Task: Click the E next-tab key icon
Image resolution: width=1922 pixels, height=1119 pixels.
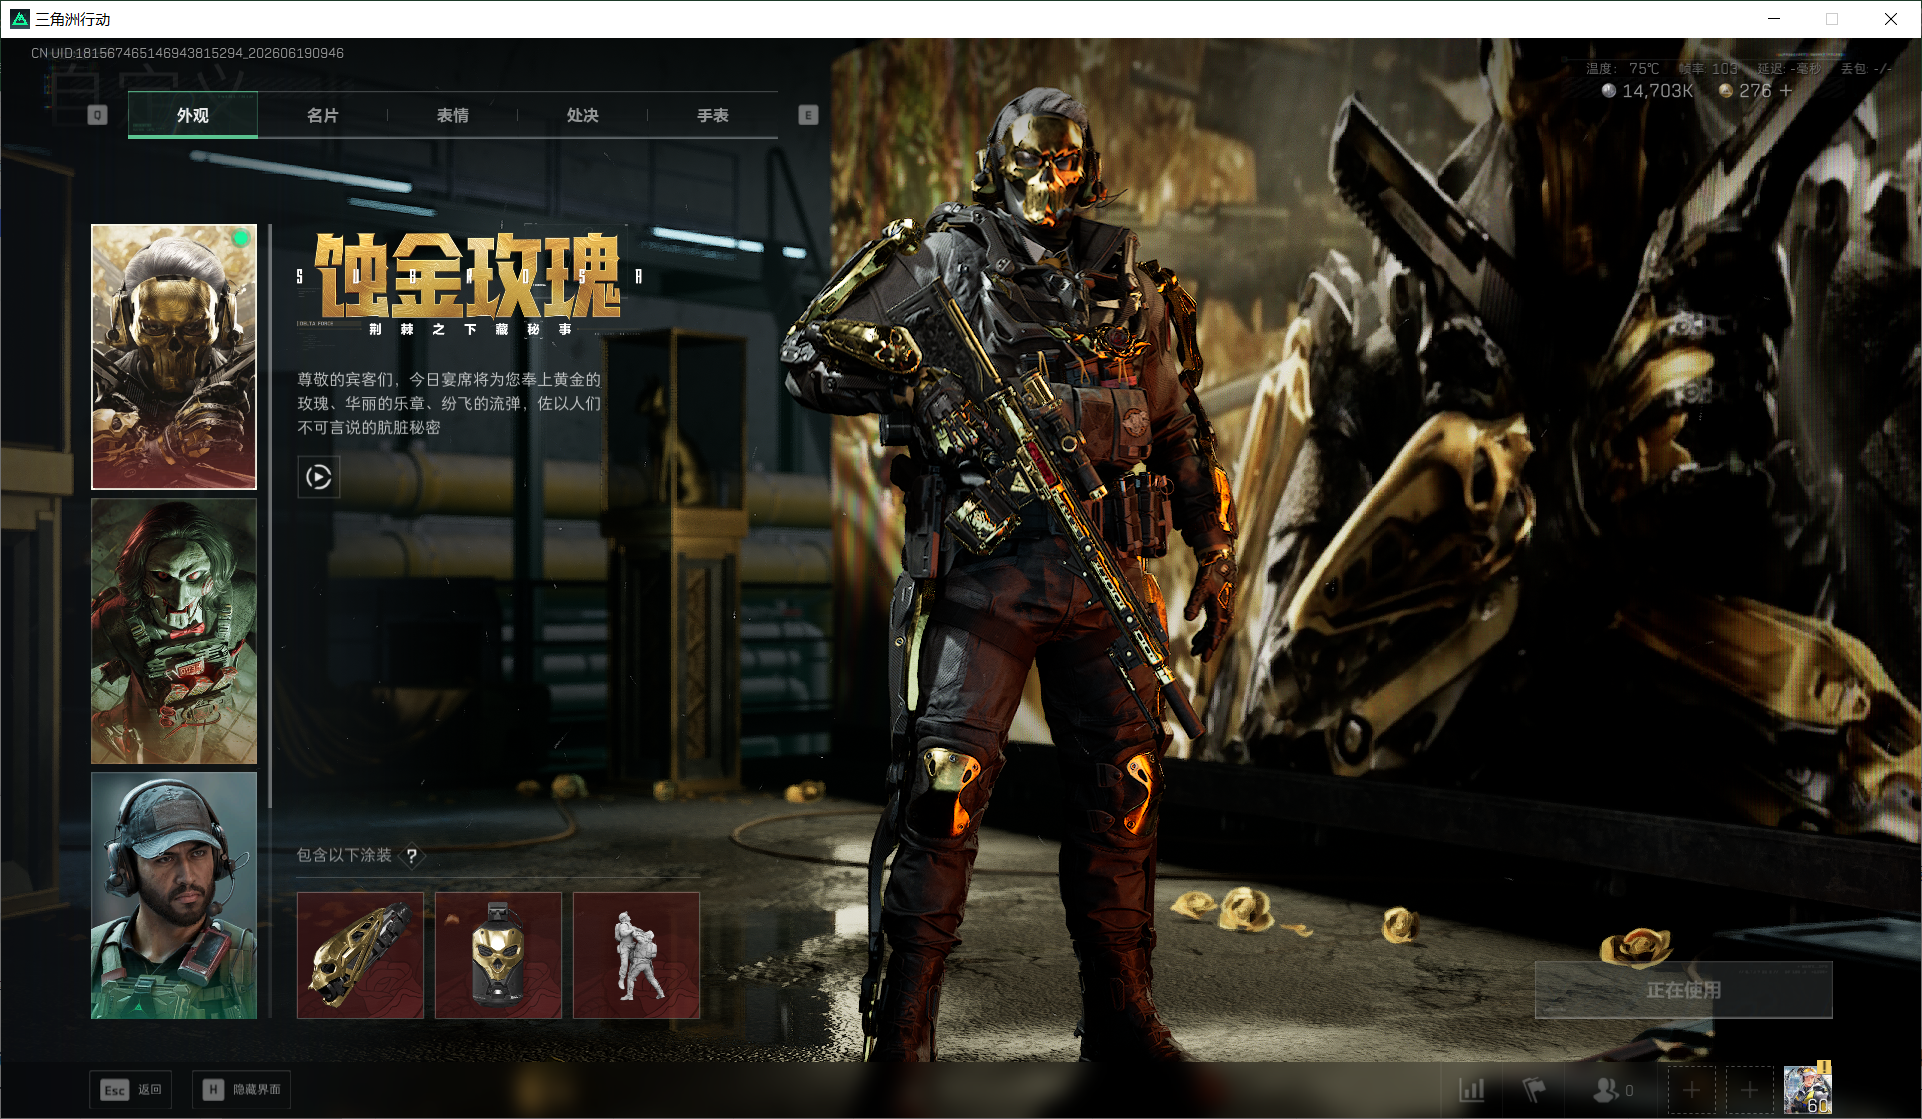Action: [808, 115]
